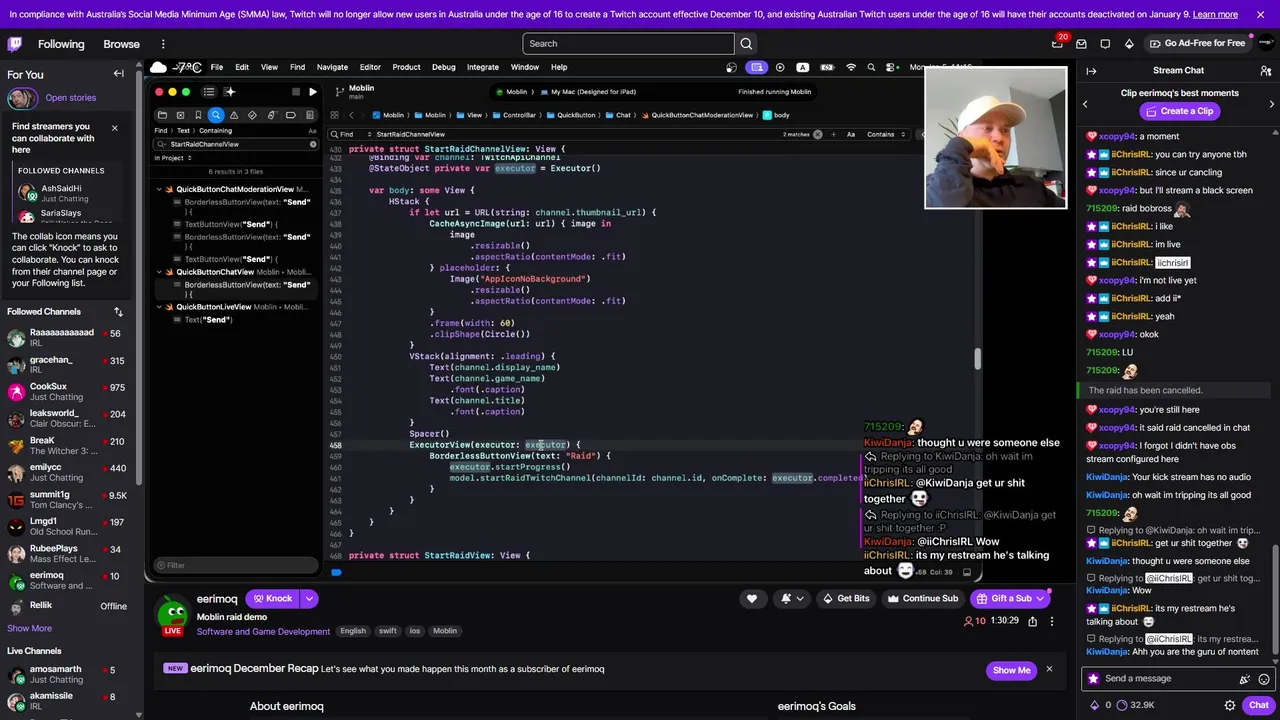Open Software and Game Development category link
Screen dimensions: 1280x720
(263, 632)
